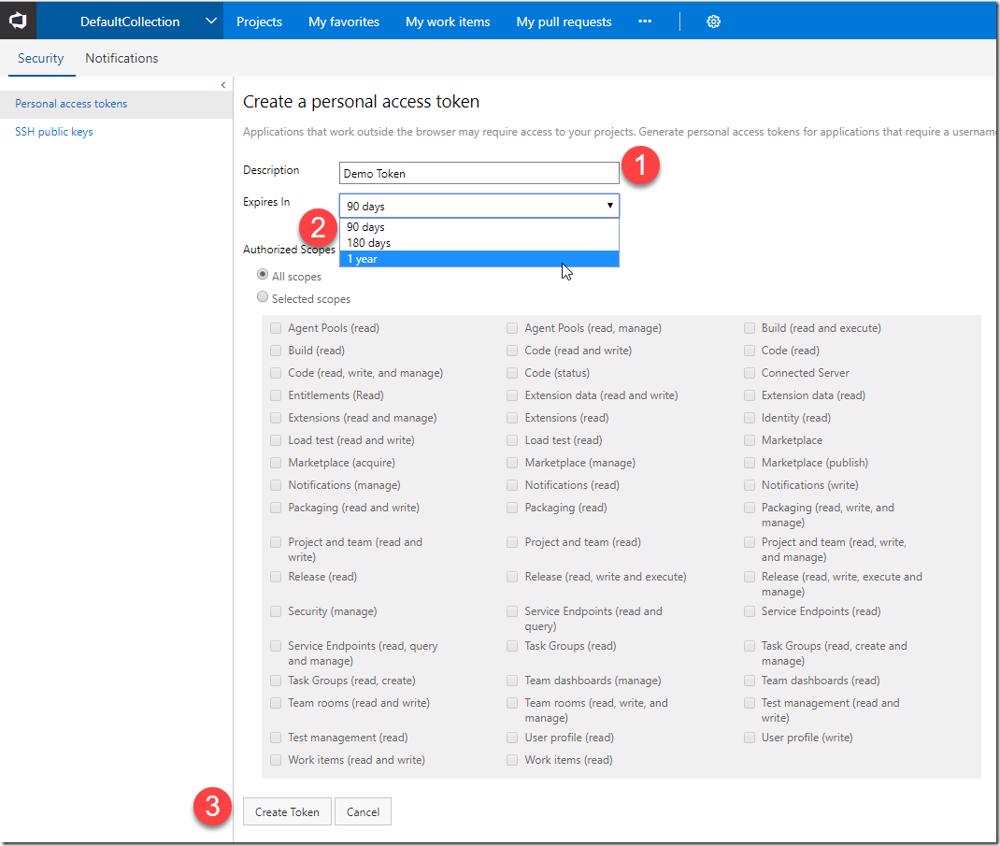Open the Expires In dropdown
1000x846 pixels.
(479, 206)
